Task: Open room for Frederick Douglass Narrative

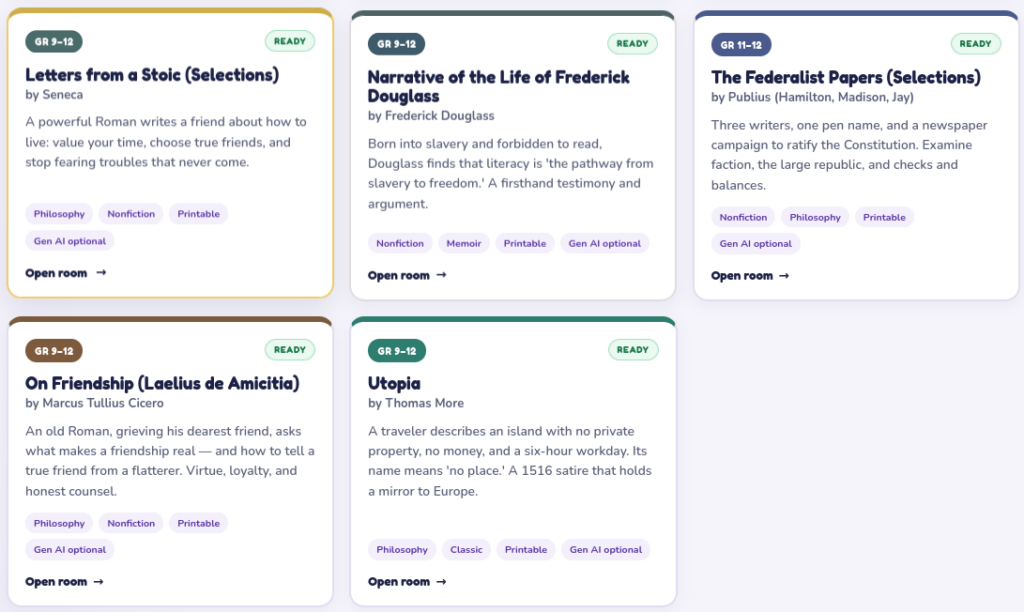Action: (x=407, y=276)
